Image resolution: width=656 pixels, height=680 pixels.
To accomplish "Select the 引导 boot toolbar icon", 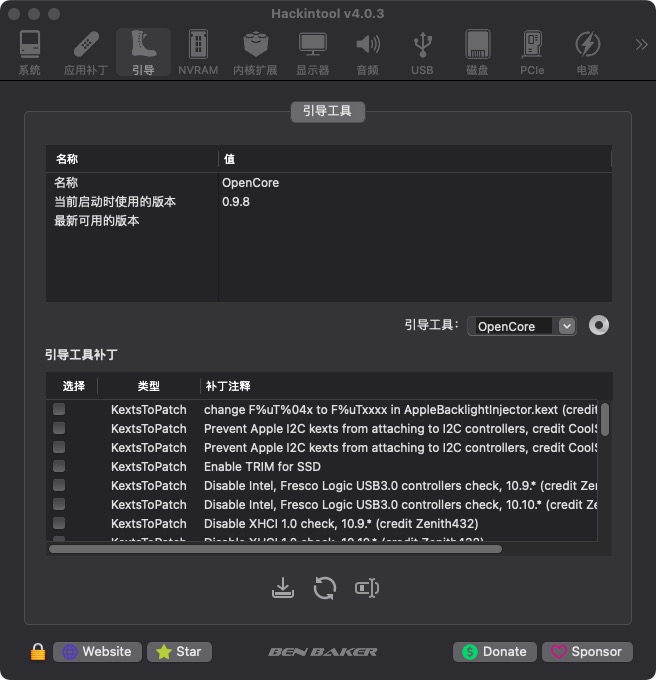I will (x=144, y=52).
